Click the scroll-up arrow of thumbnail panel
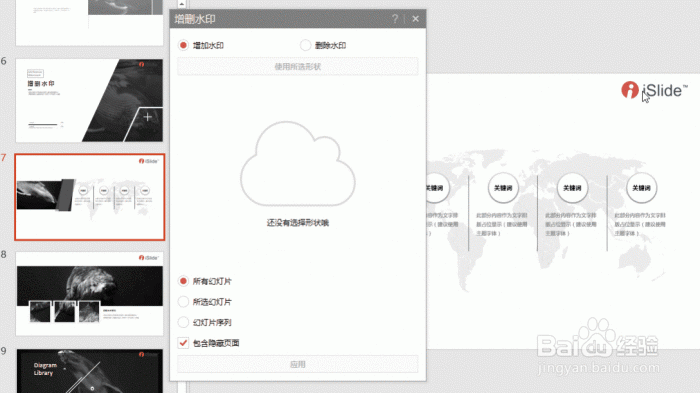700x393 pixels. pyautogui.click(x=182, y=4)
